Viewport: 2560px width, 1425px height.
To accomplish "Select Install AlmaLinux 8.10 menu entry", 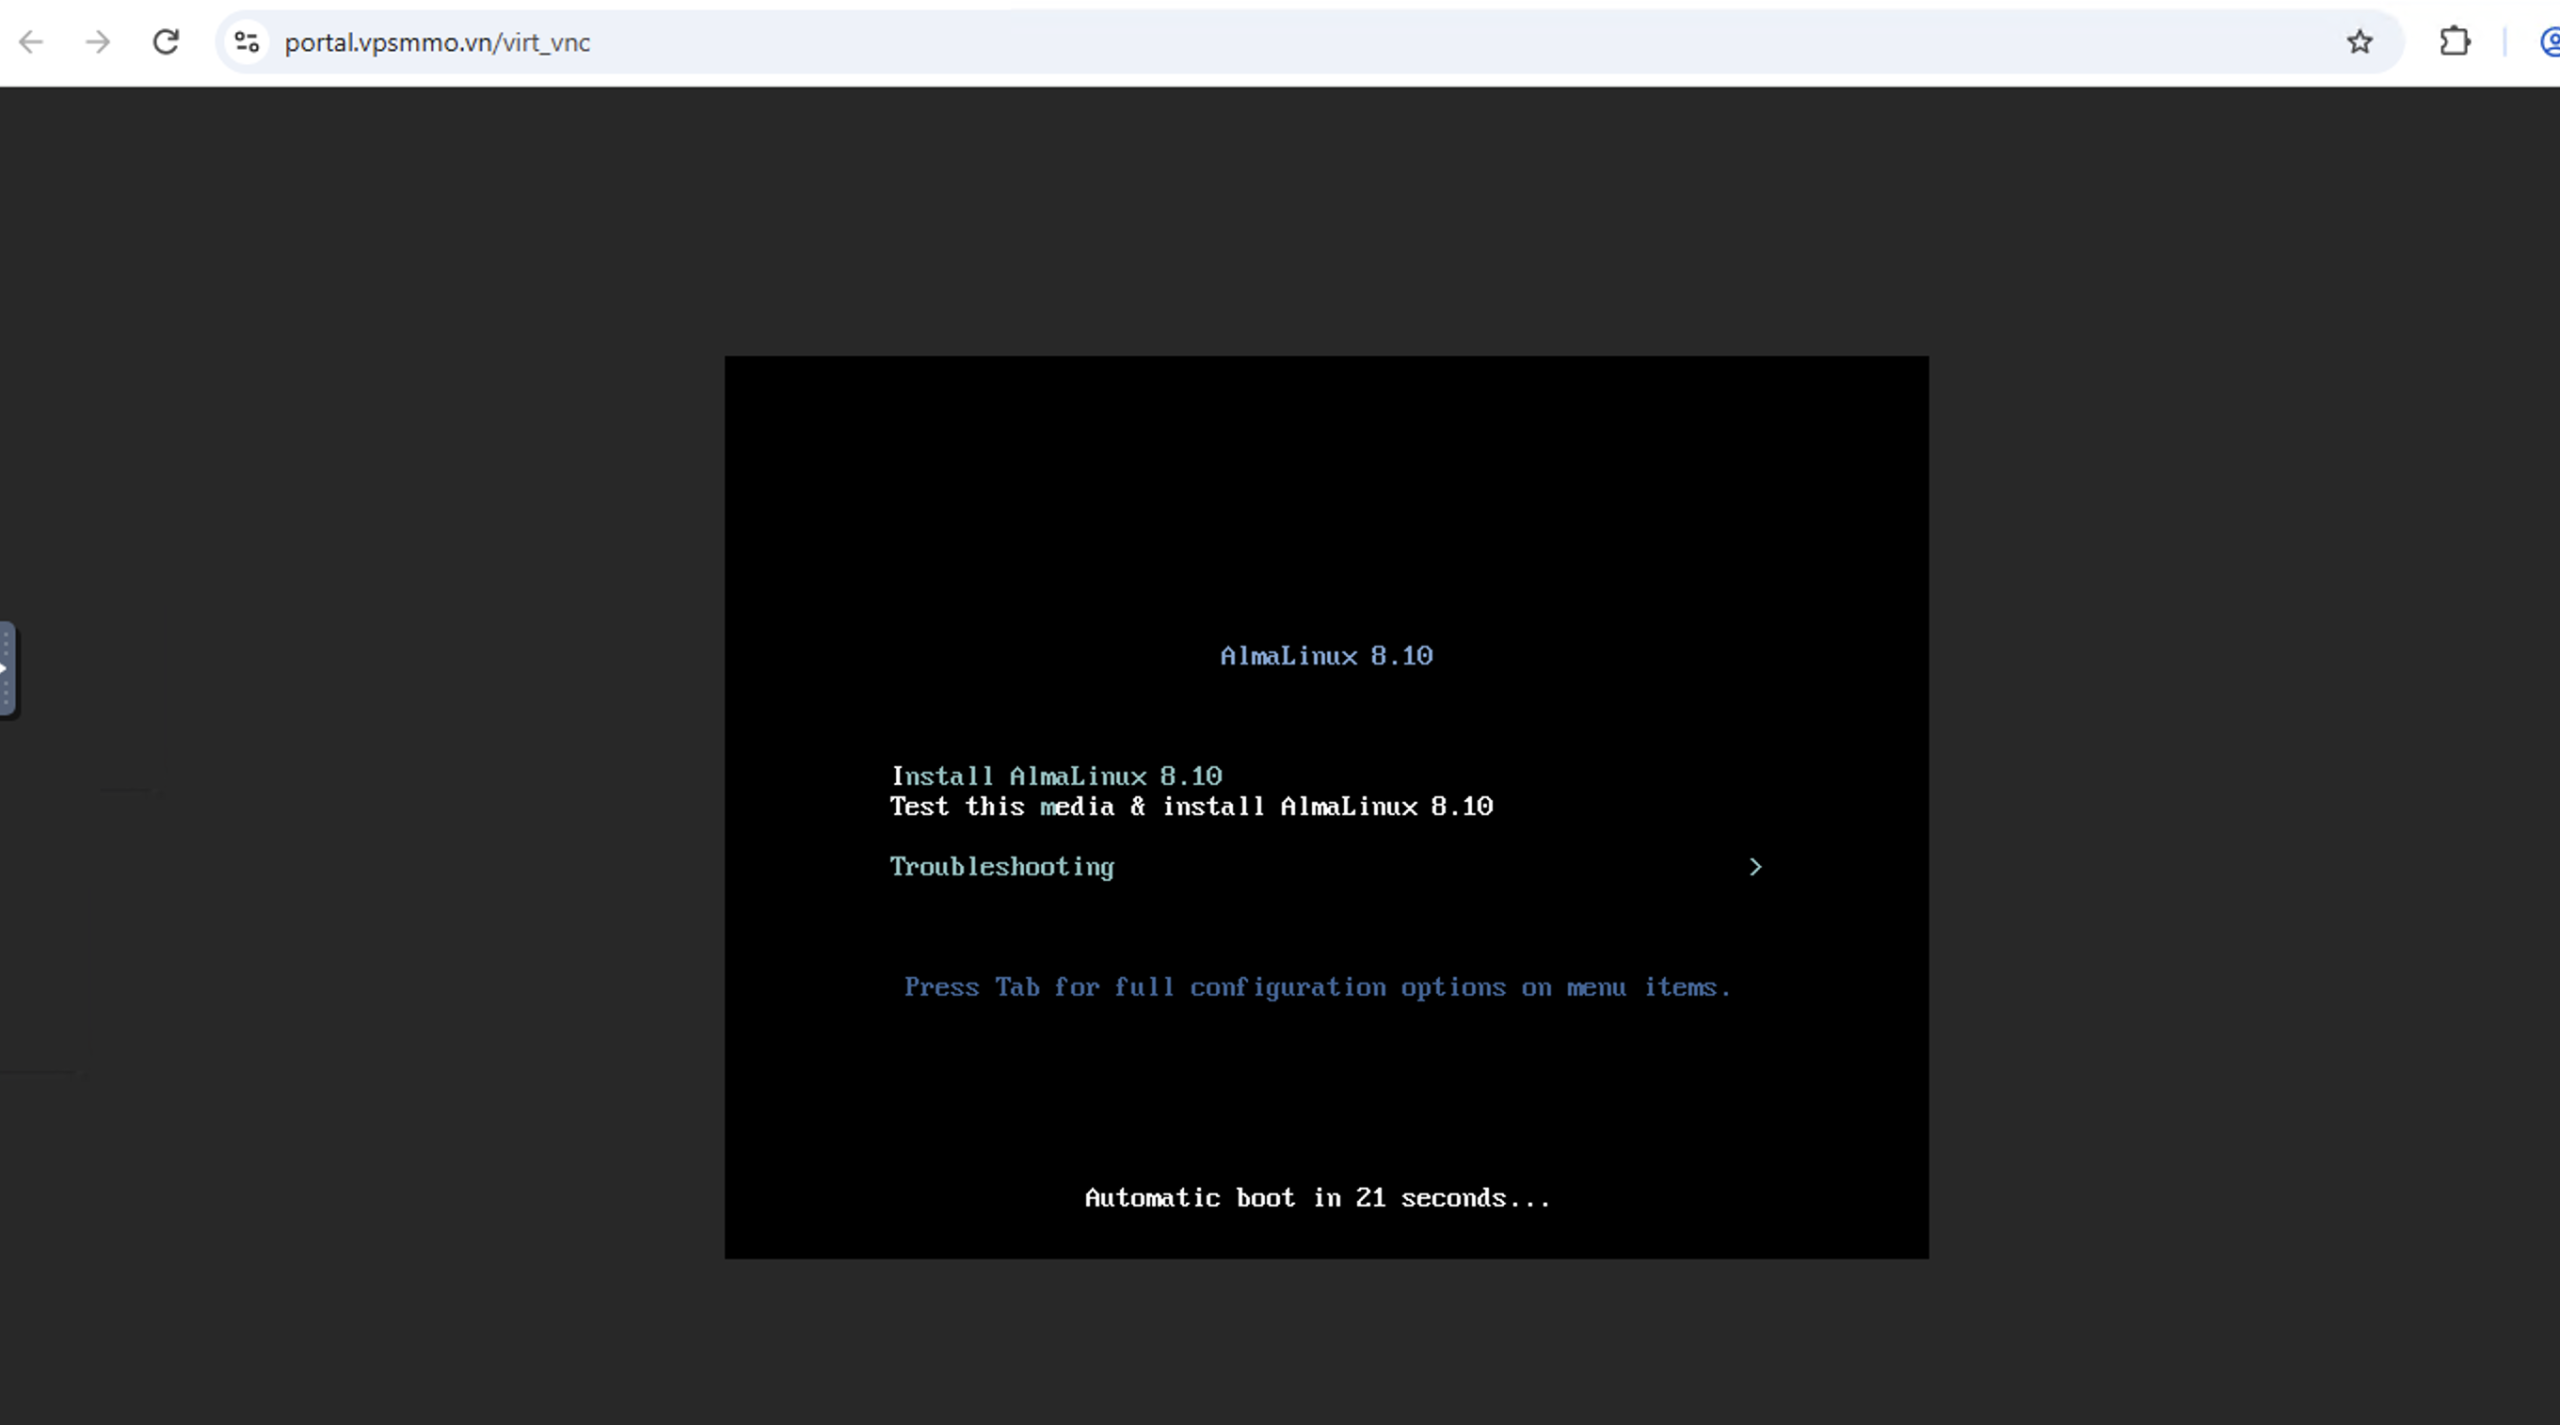I will pos(1056,777).
